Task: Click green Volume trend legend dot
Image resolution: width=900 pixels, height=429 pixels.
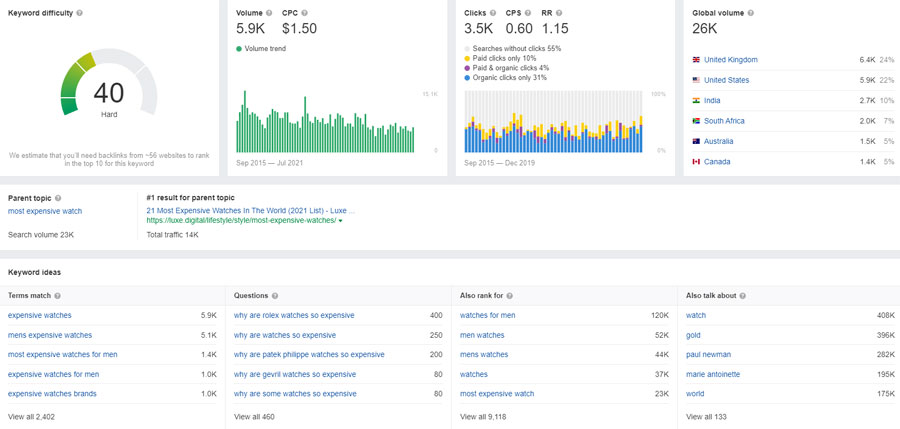Action: [239, 49]
